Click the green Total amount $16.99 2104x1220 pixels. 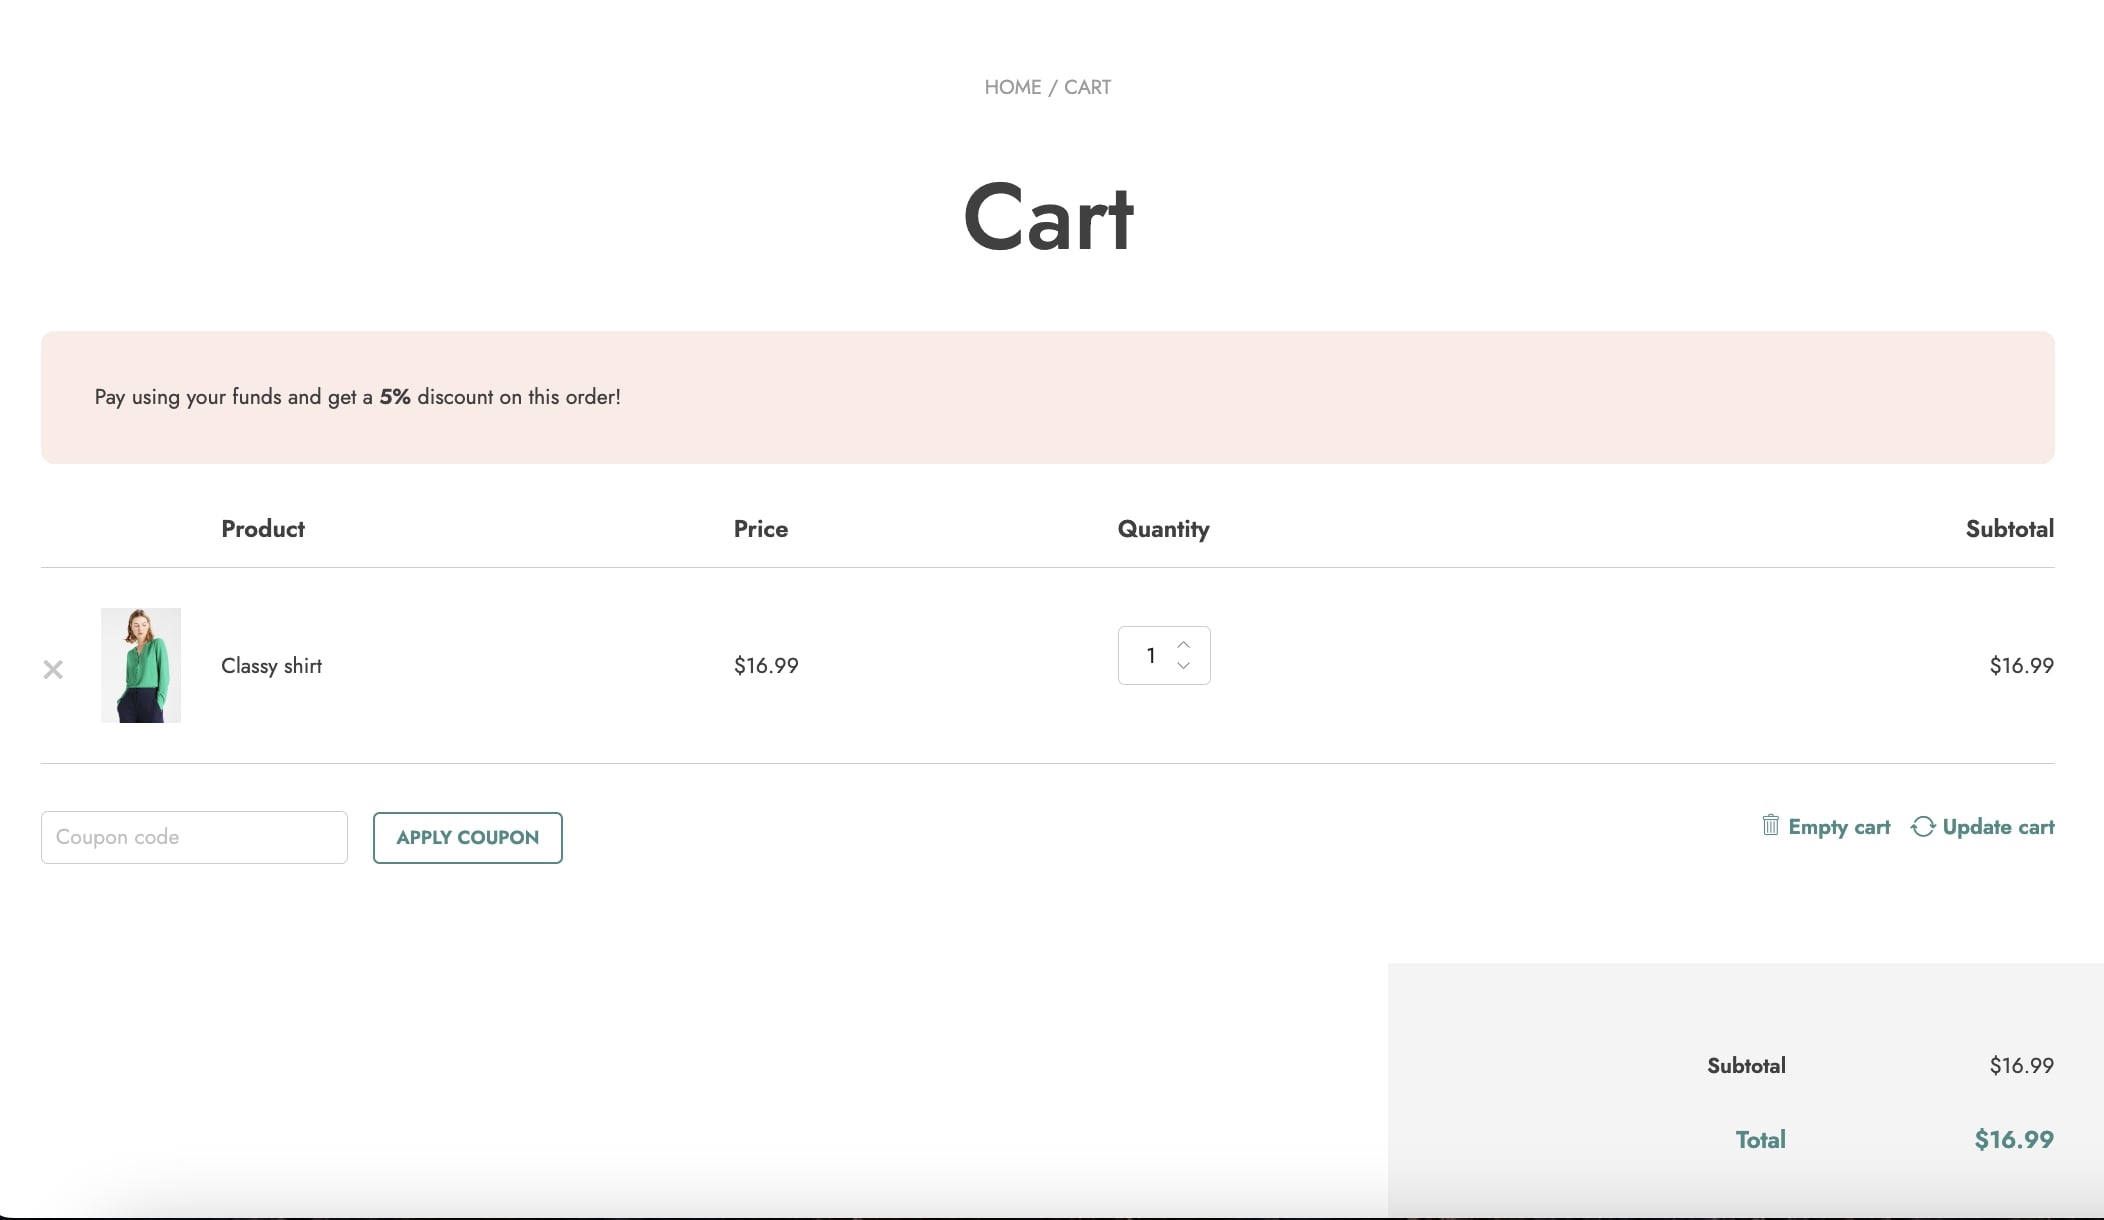[2013, 1139]
